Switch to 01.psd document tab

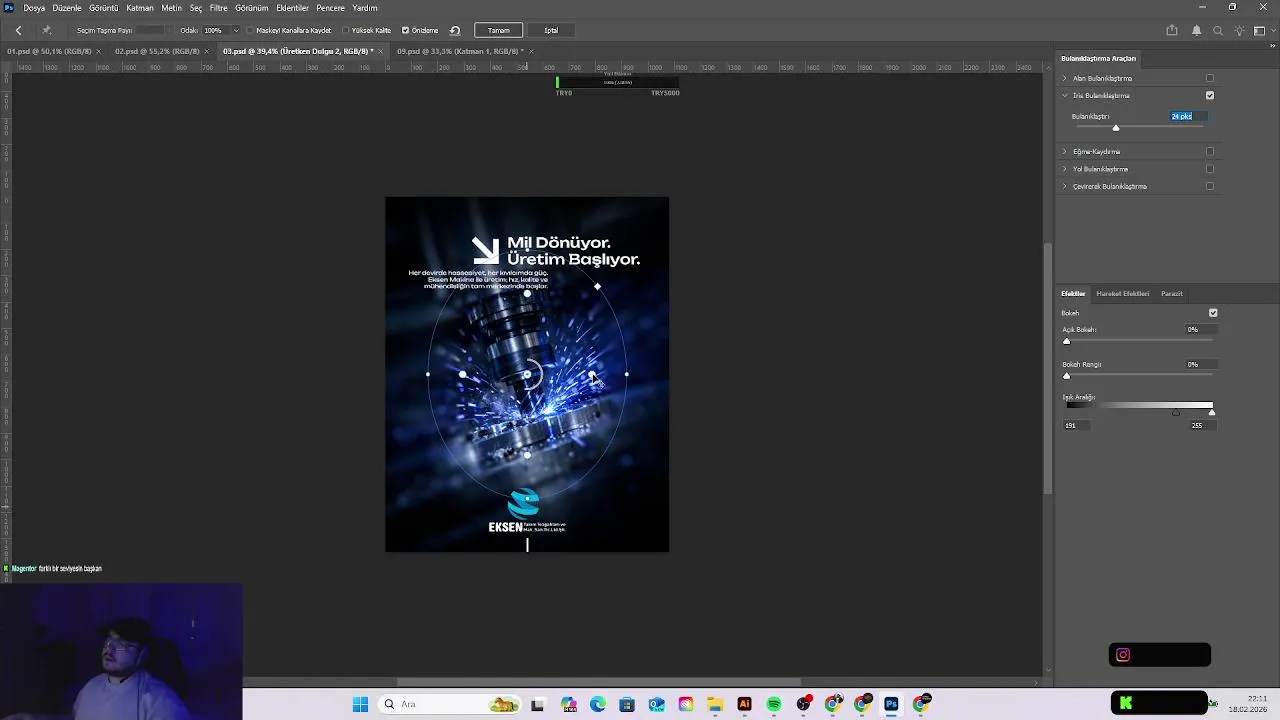49,51
